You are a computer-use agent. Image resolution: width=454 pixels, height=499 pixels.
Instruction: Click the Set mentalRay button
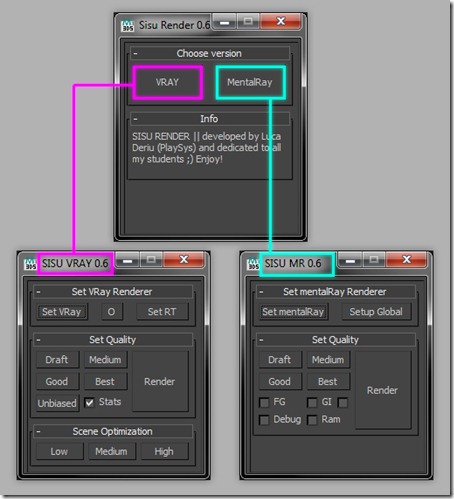tap(293, 312)
